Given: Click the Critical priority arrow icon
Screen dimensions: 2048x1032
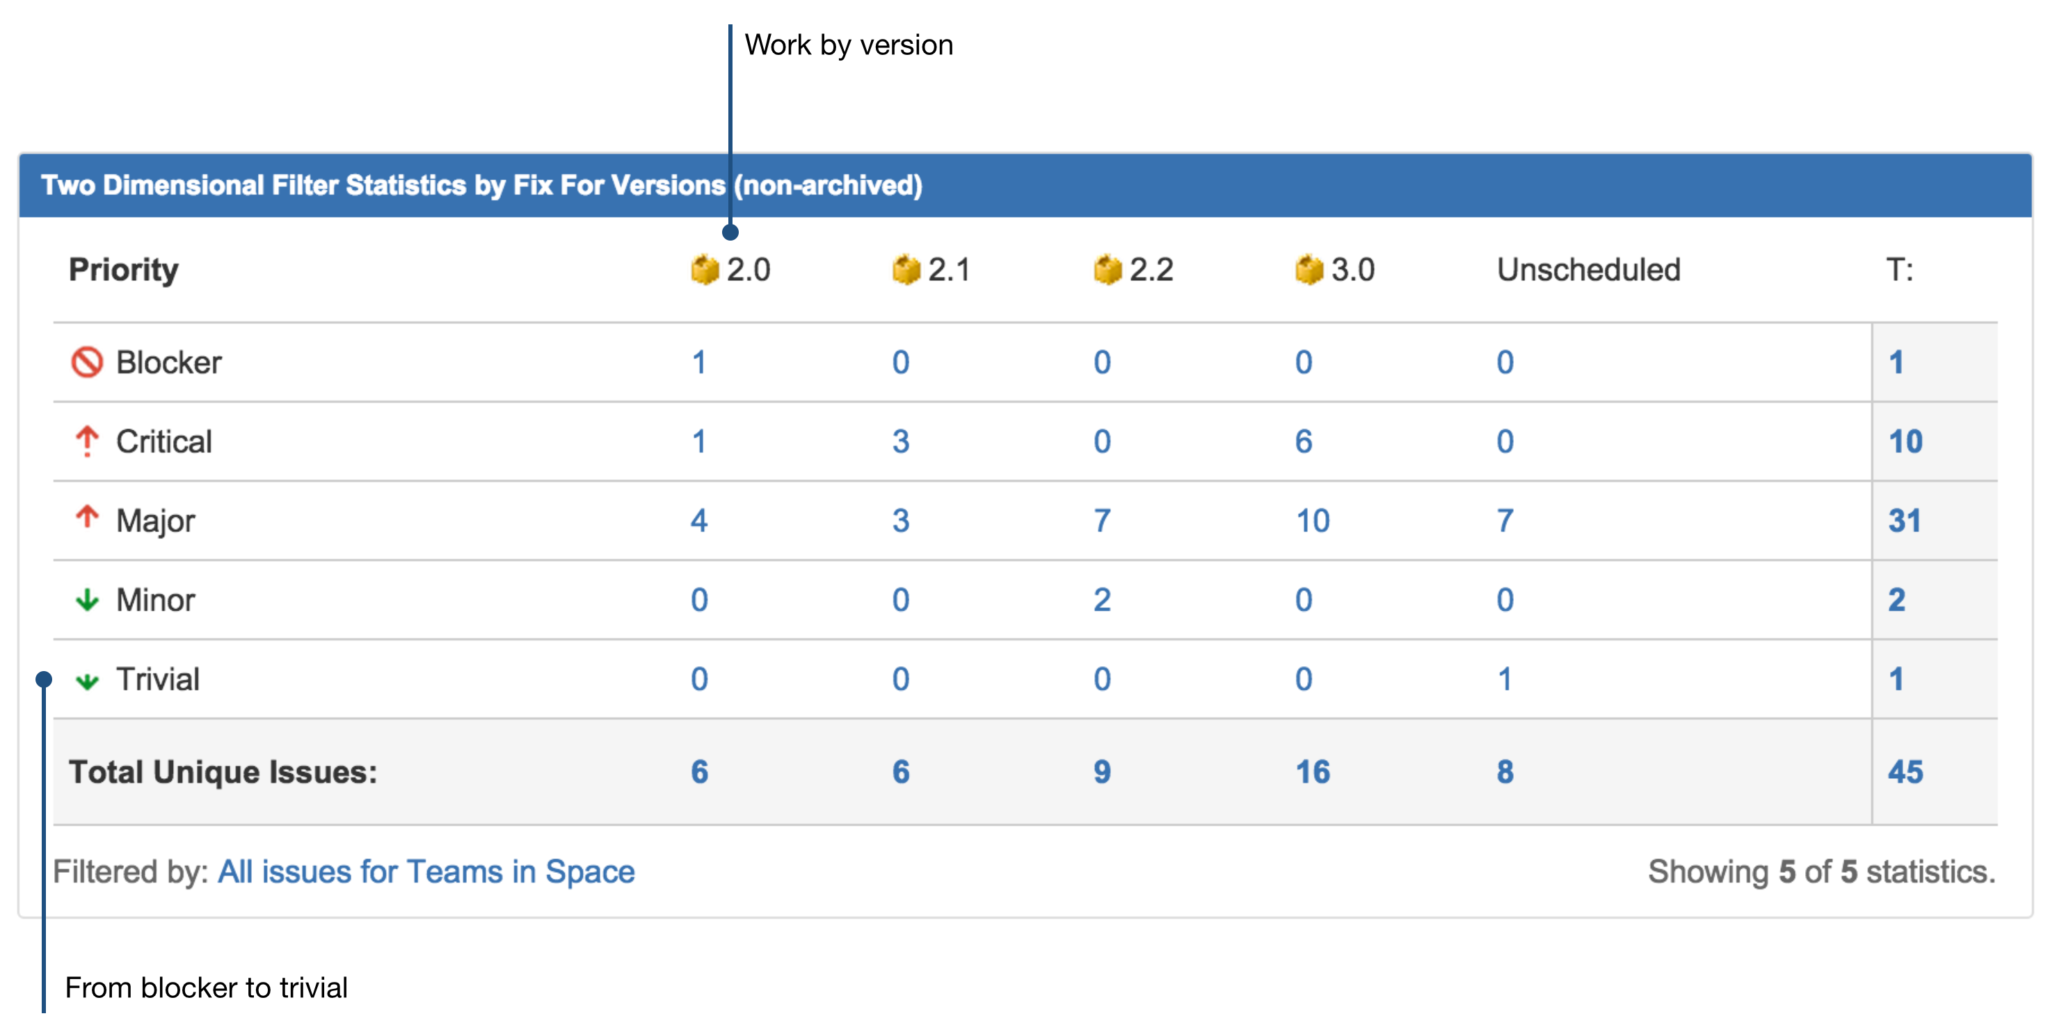Looking at the screenshot, I should point(87,441).
